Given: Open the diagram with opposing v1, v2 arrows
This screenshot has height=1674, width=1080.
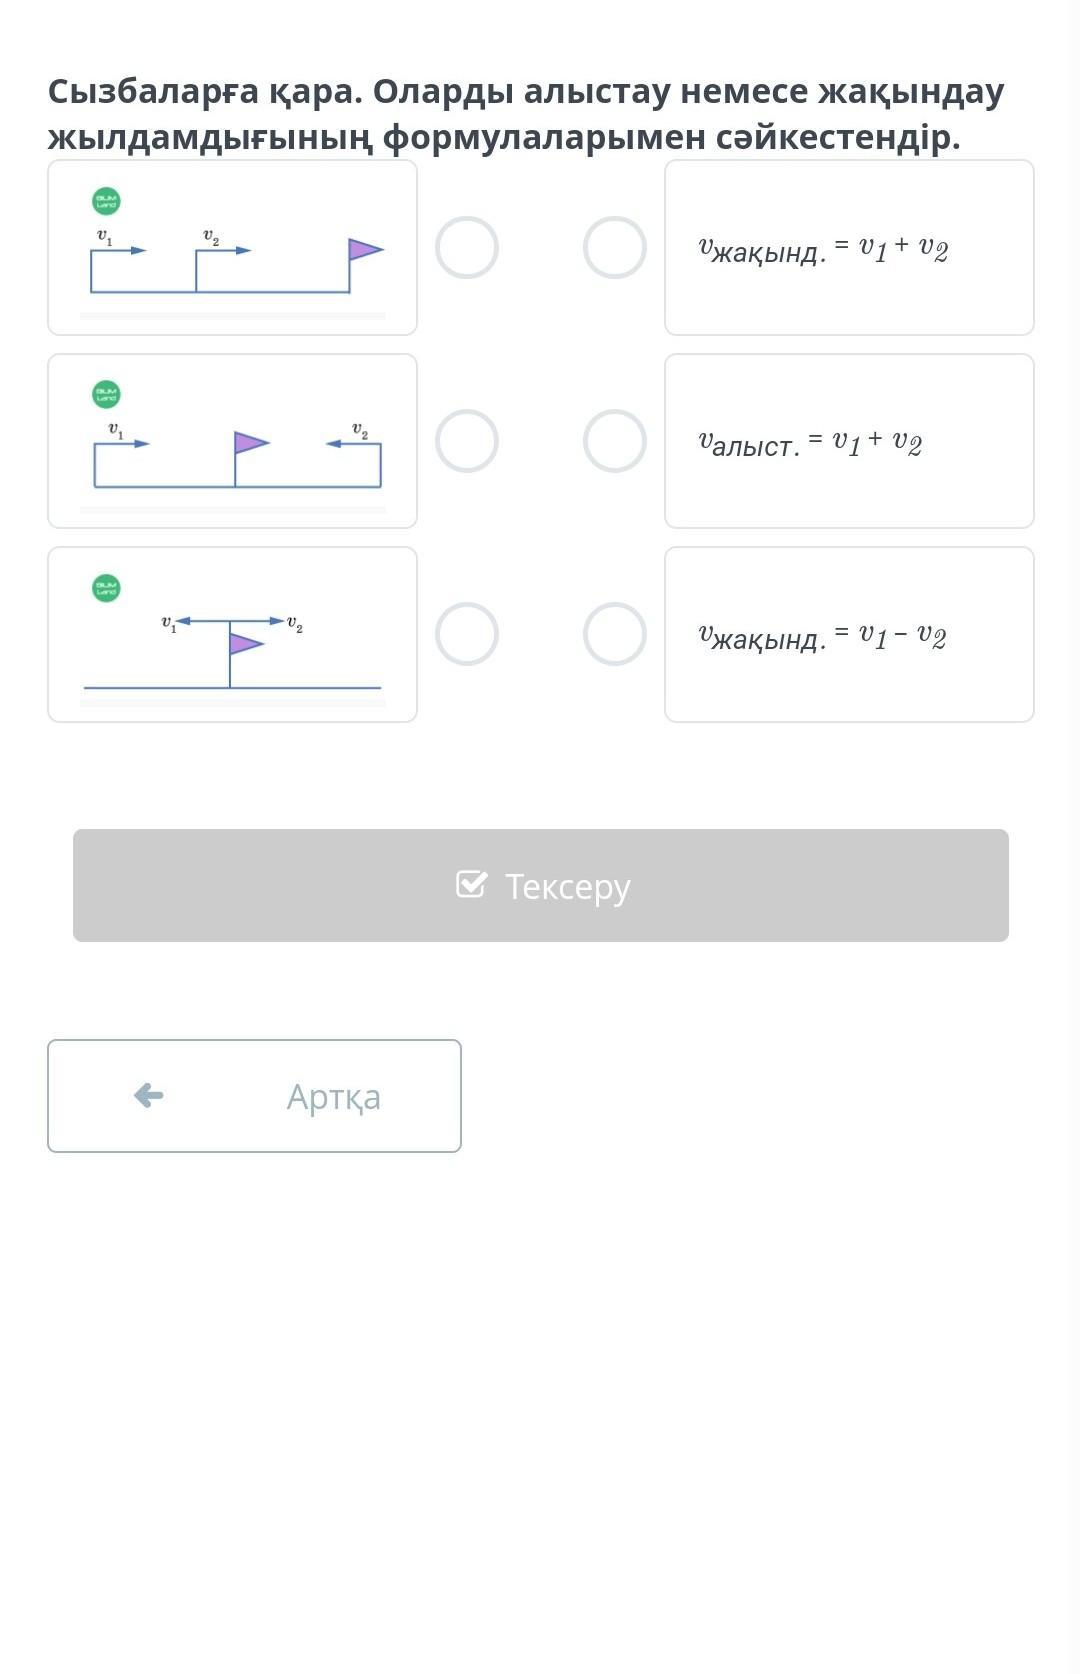Looking at the screenshot, I should point(232,441).
